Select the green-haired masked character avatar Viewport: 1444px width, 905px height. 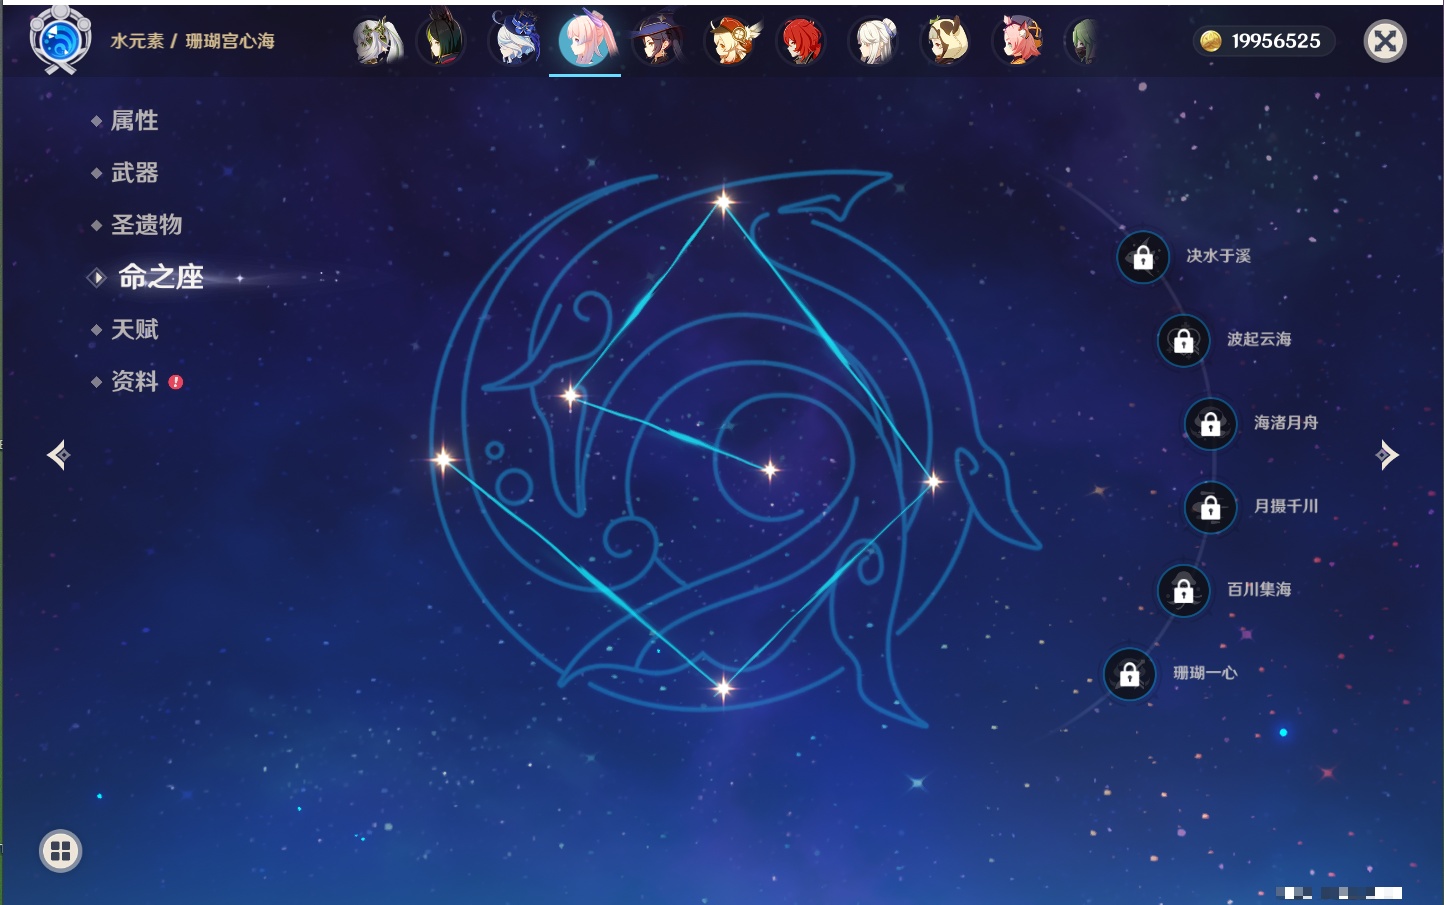coord(1084,41)
